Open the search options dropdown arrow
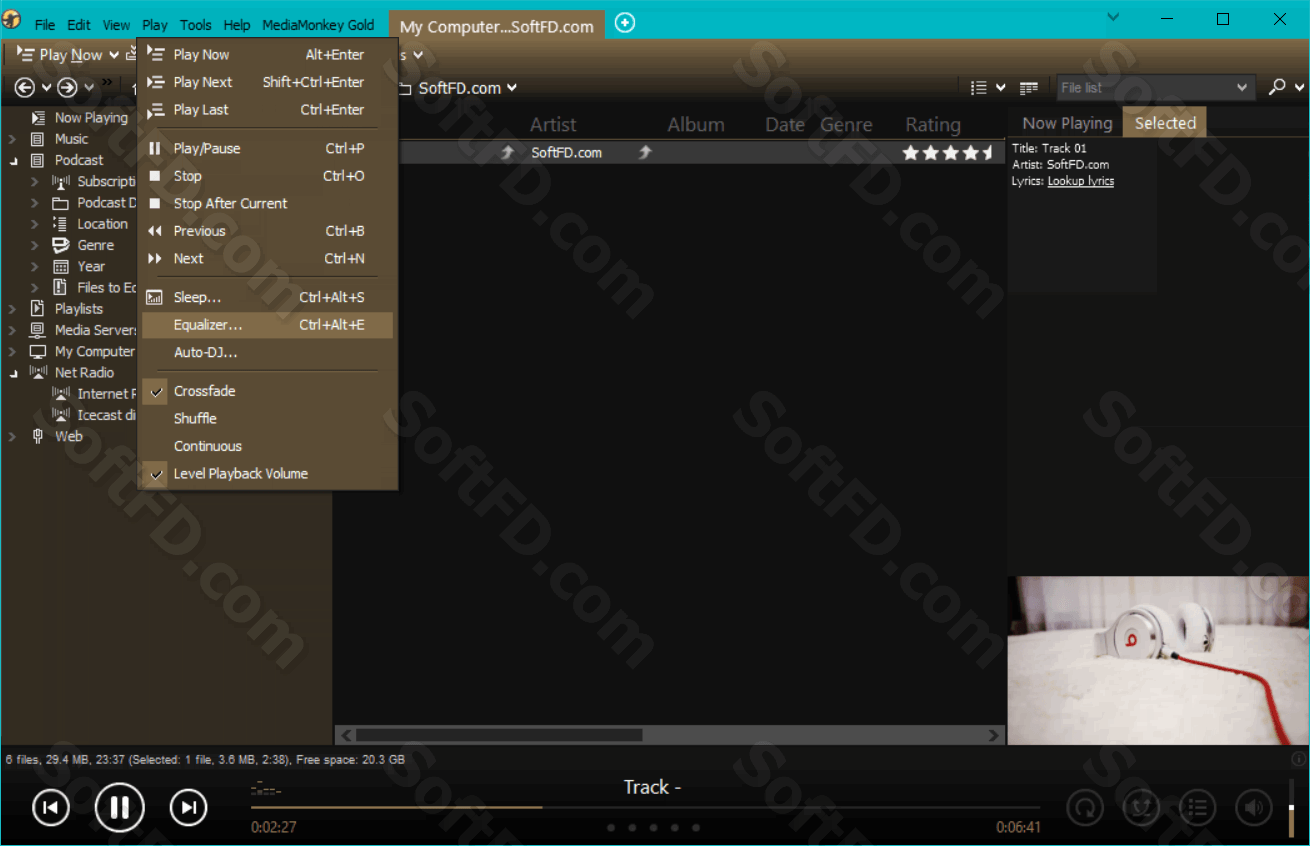Screen dimensions: 1310x846 (1298, 88)
